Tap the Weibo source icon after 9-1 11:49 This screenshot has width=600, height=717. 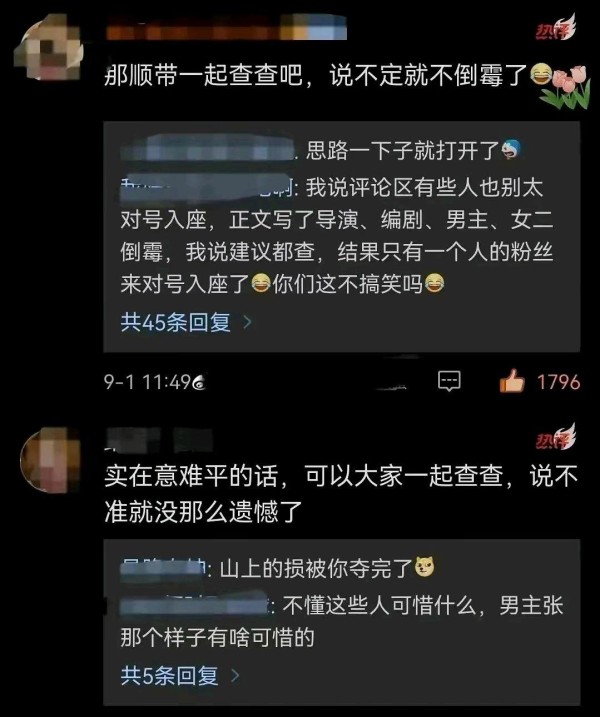tap(199, 382)
